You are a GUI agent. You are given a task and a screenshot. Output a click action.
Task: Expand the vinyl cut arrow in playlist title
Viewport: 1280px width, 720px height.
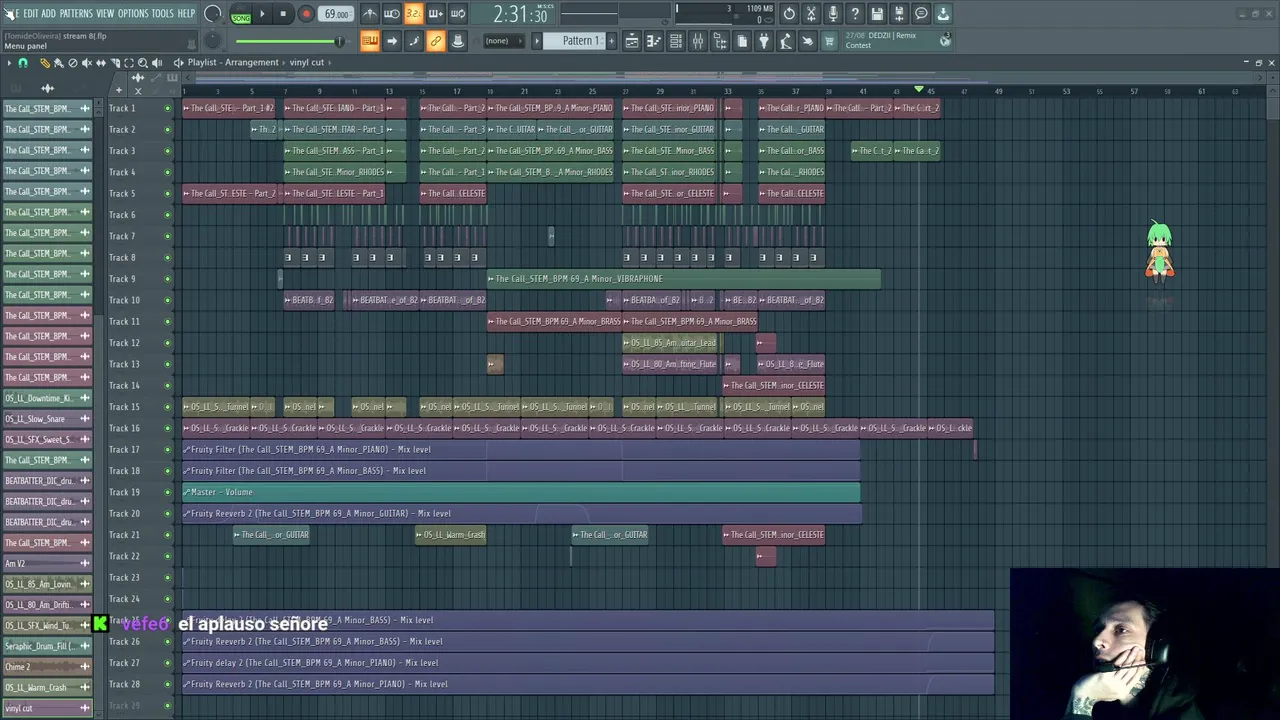330,63
